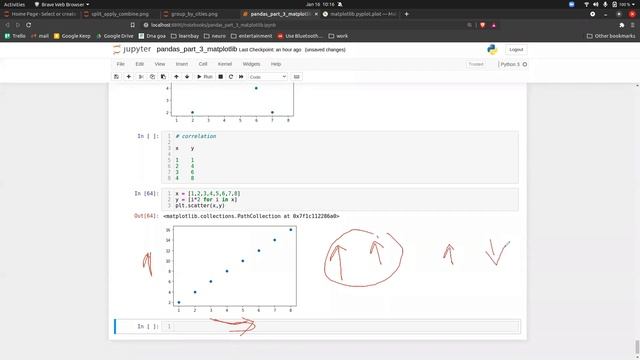Screen dimensions: 640x360
Task: Open the Google Drive bookmark
Action: tap(115, 36)
